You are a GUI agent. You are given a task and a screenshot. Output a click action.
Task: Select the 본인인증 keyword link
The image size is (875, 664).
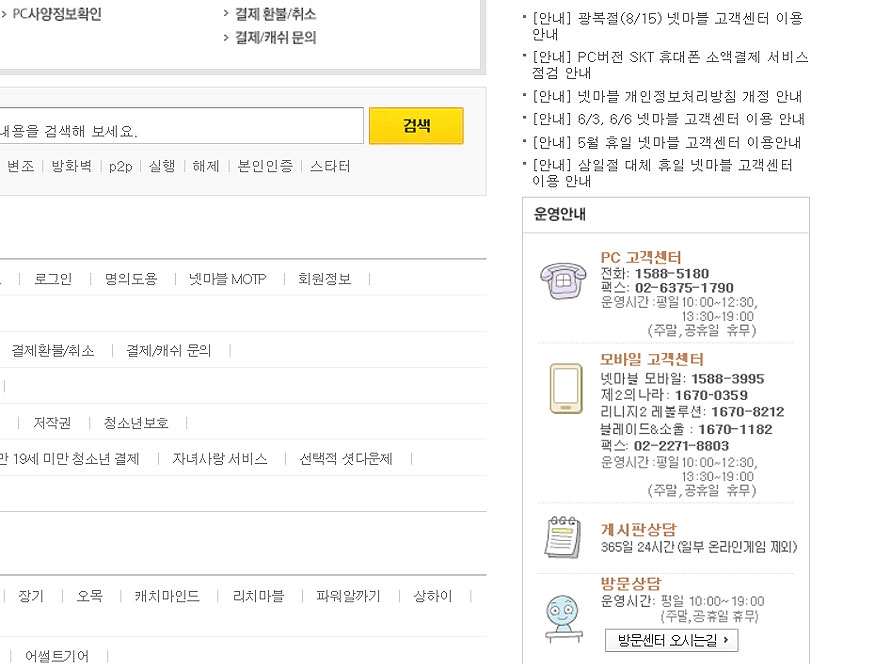[265, 166]
